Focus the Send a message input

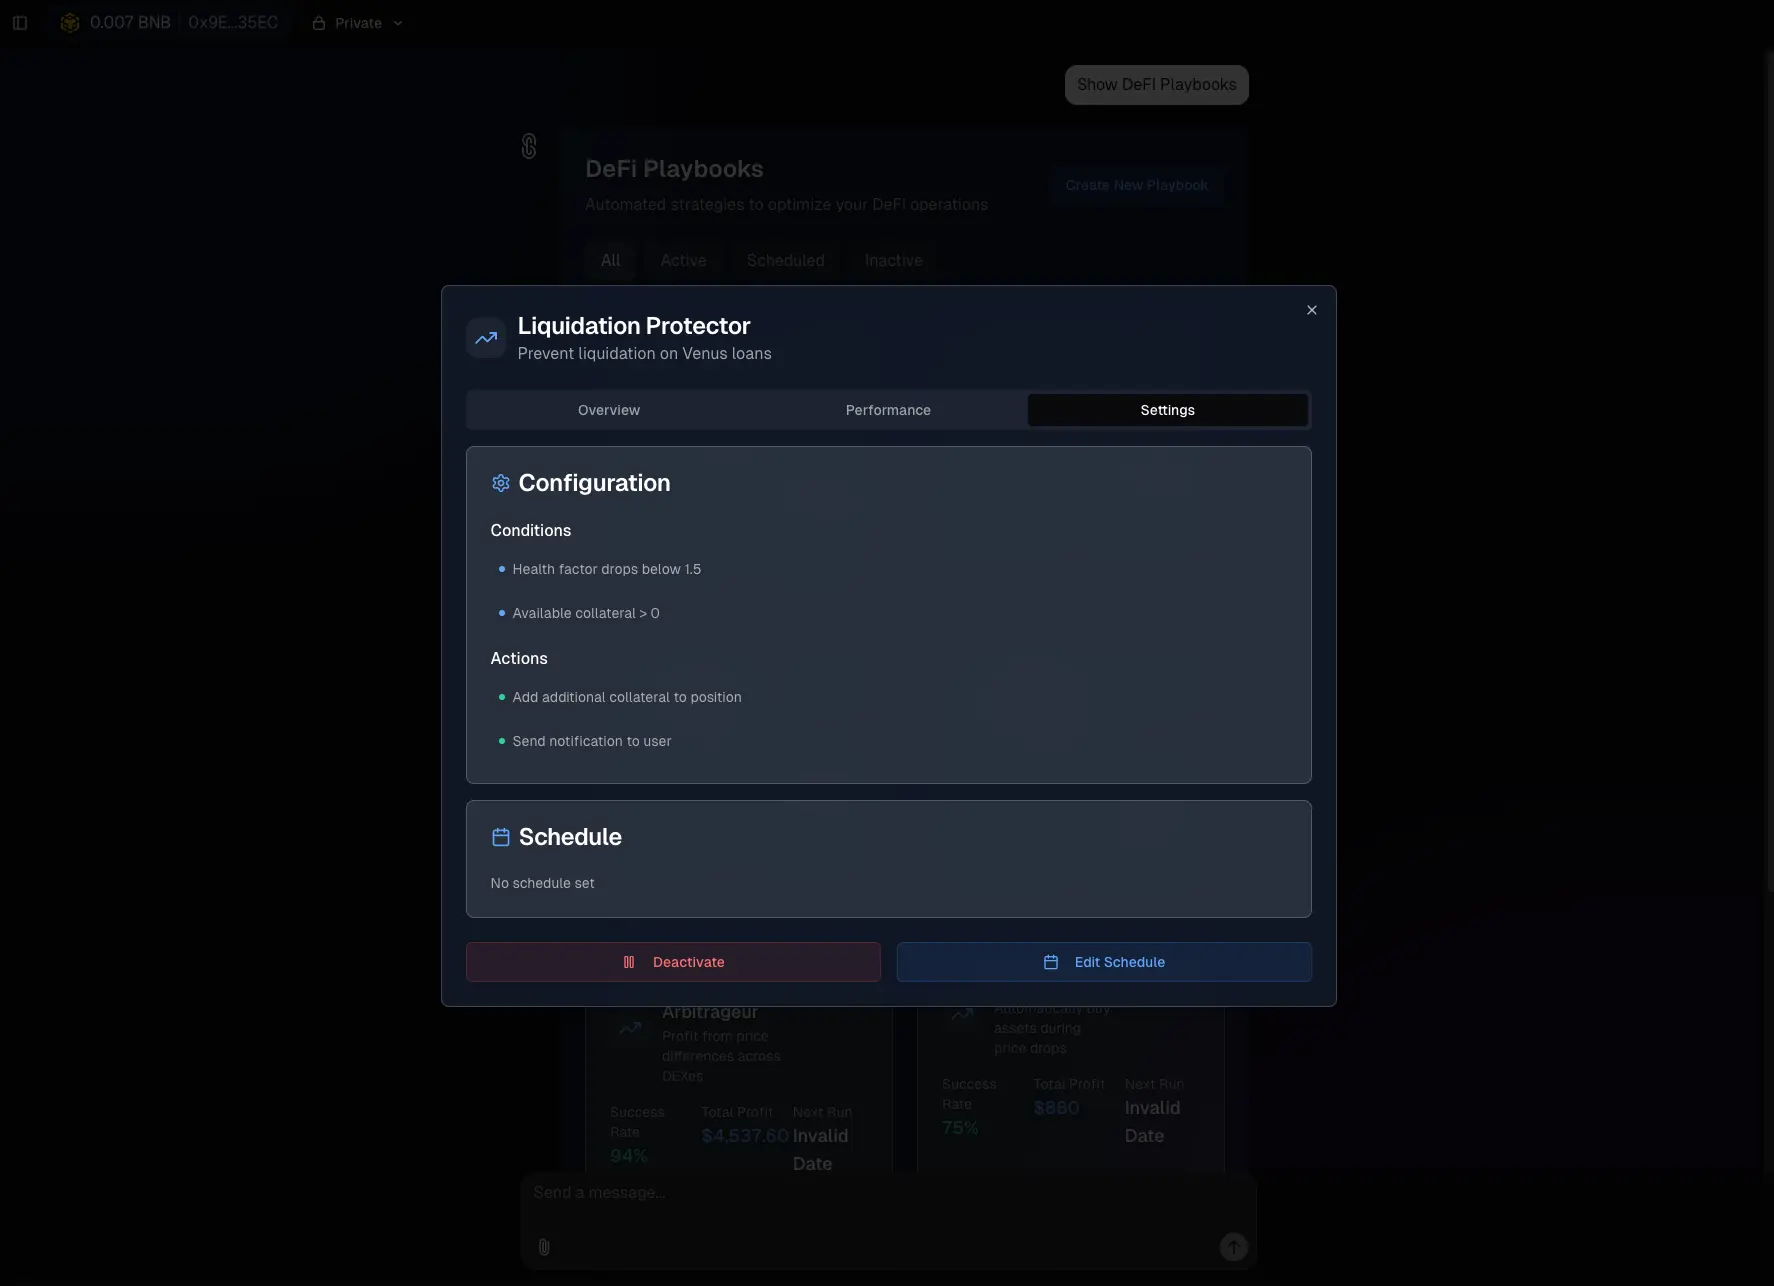click(888, 1193)
